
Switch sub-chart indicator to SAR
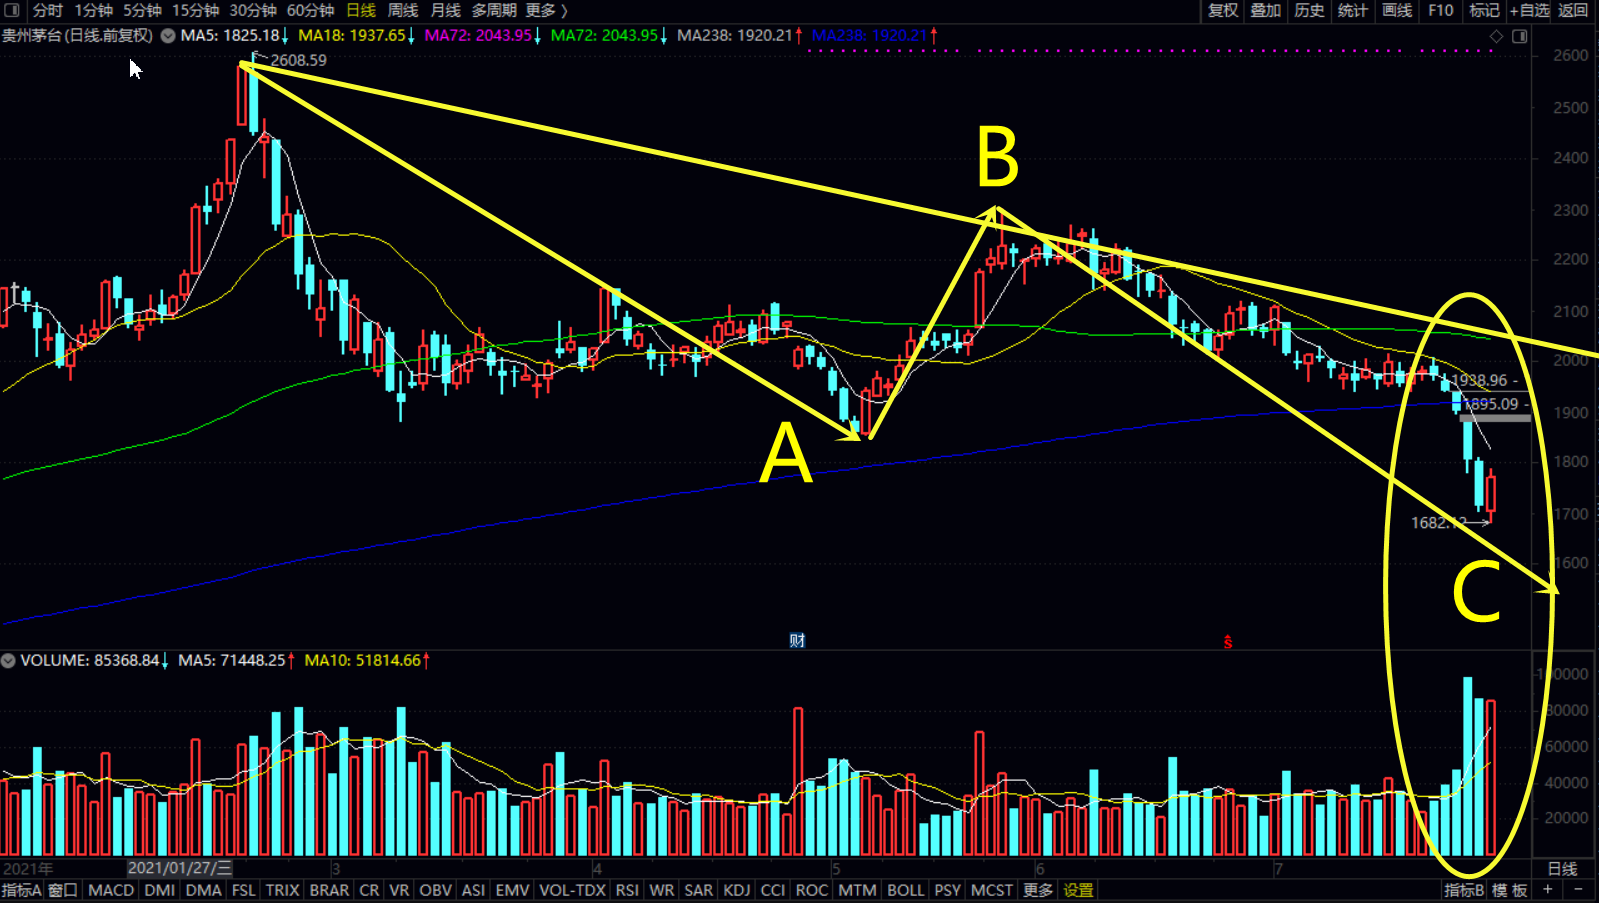(x=699, y=890)
